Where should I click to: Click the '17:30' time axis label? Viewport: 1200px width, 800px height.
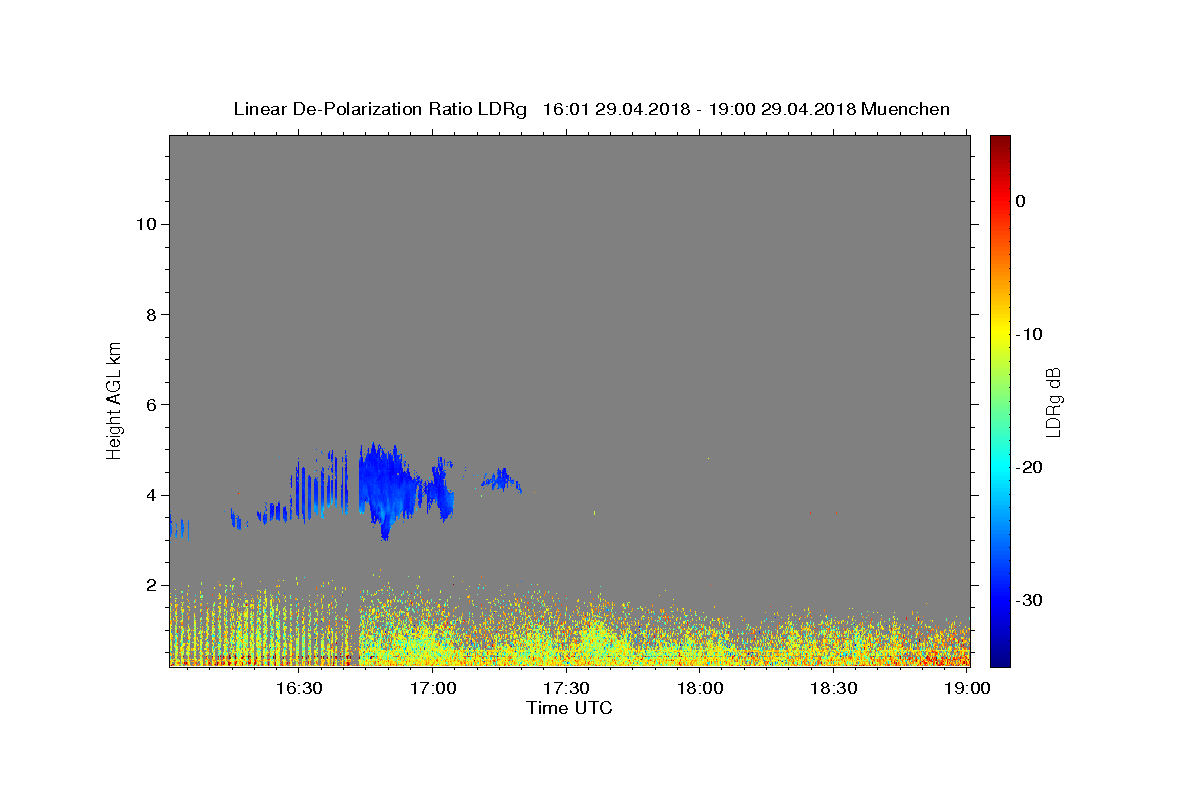click(x=566, y=688)
